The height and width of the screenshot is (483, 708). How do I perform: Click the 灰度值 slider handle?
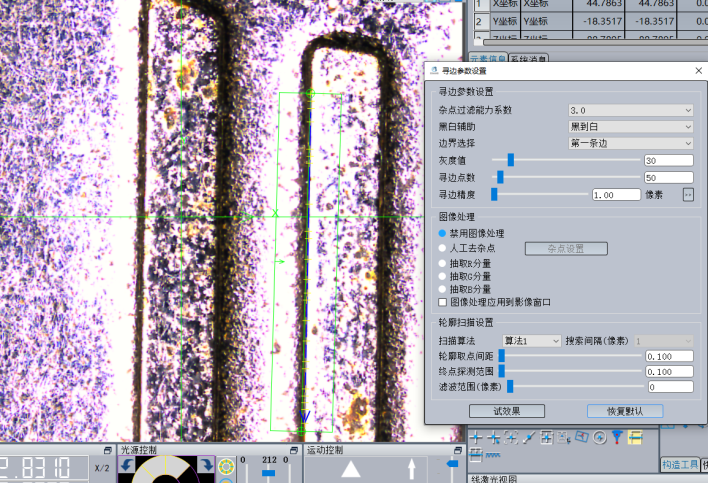(x=511, y=160)
